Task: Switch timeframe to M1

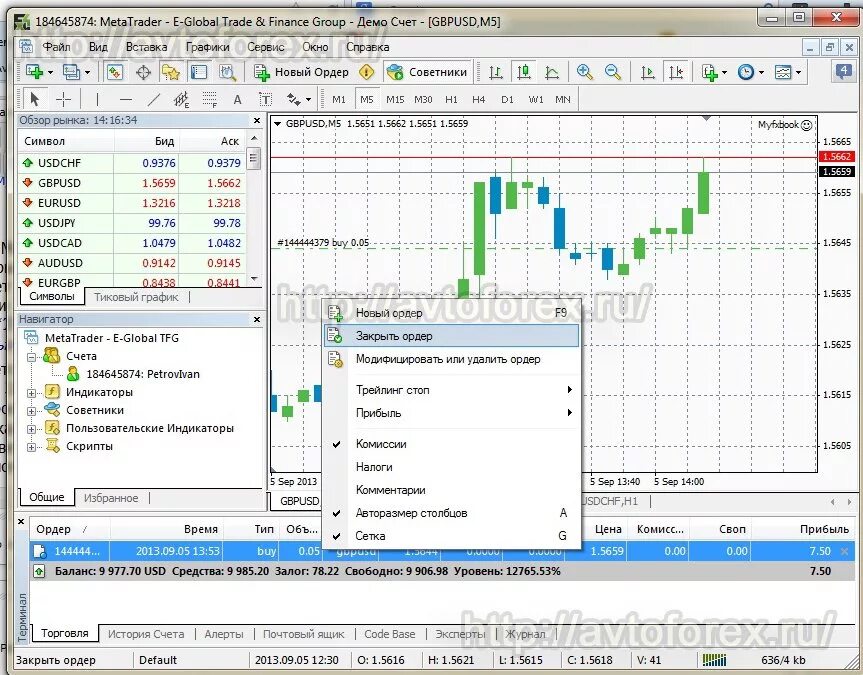Action: click(x=339, y=100)
